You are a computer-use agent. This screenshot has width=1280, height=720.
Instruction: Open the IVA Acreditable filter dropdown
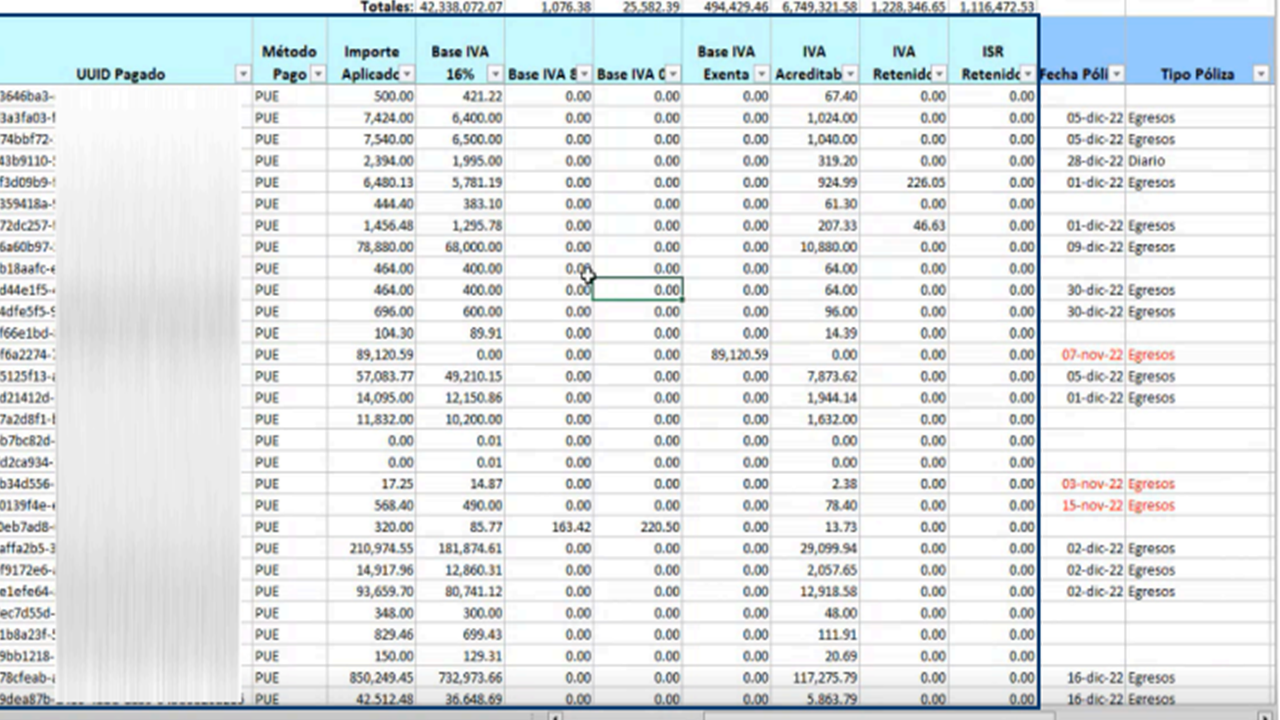849,74
